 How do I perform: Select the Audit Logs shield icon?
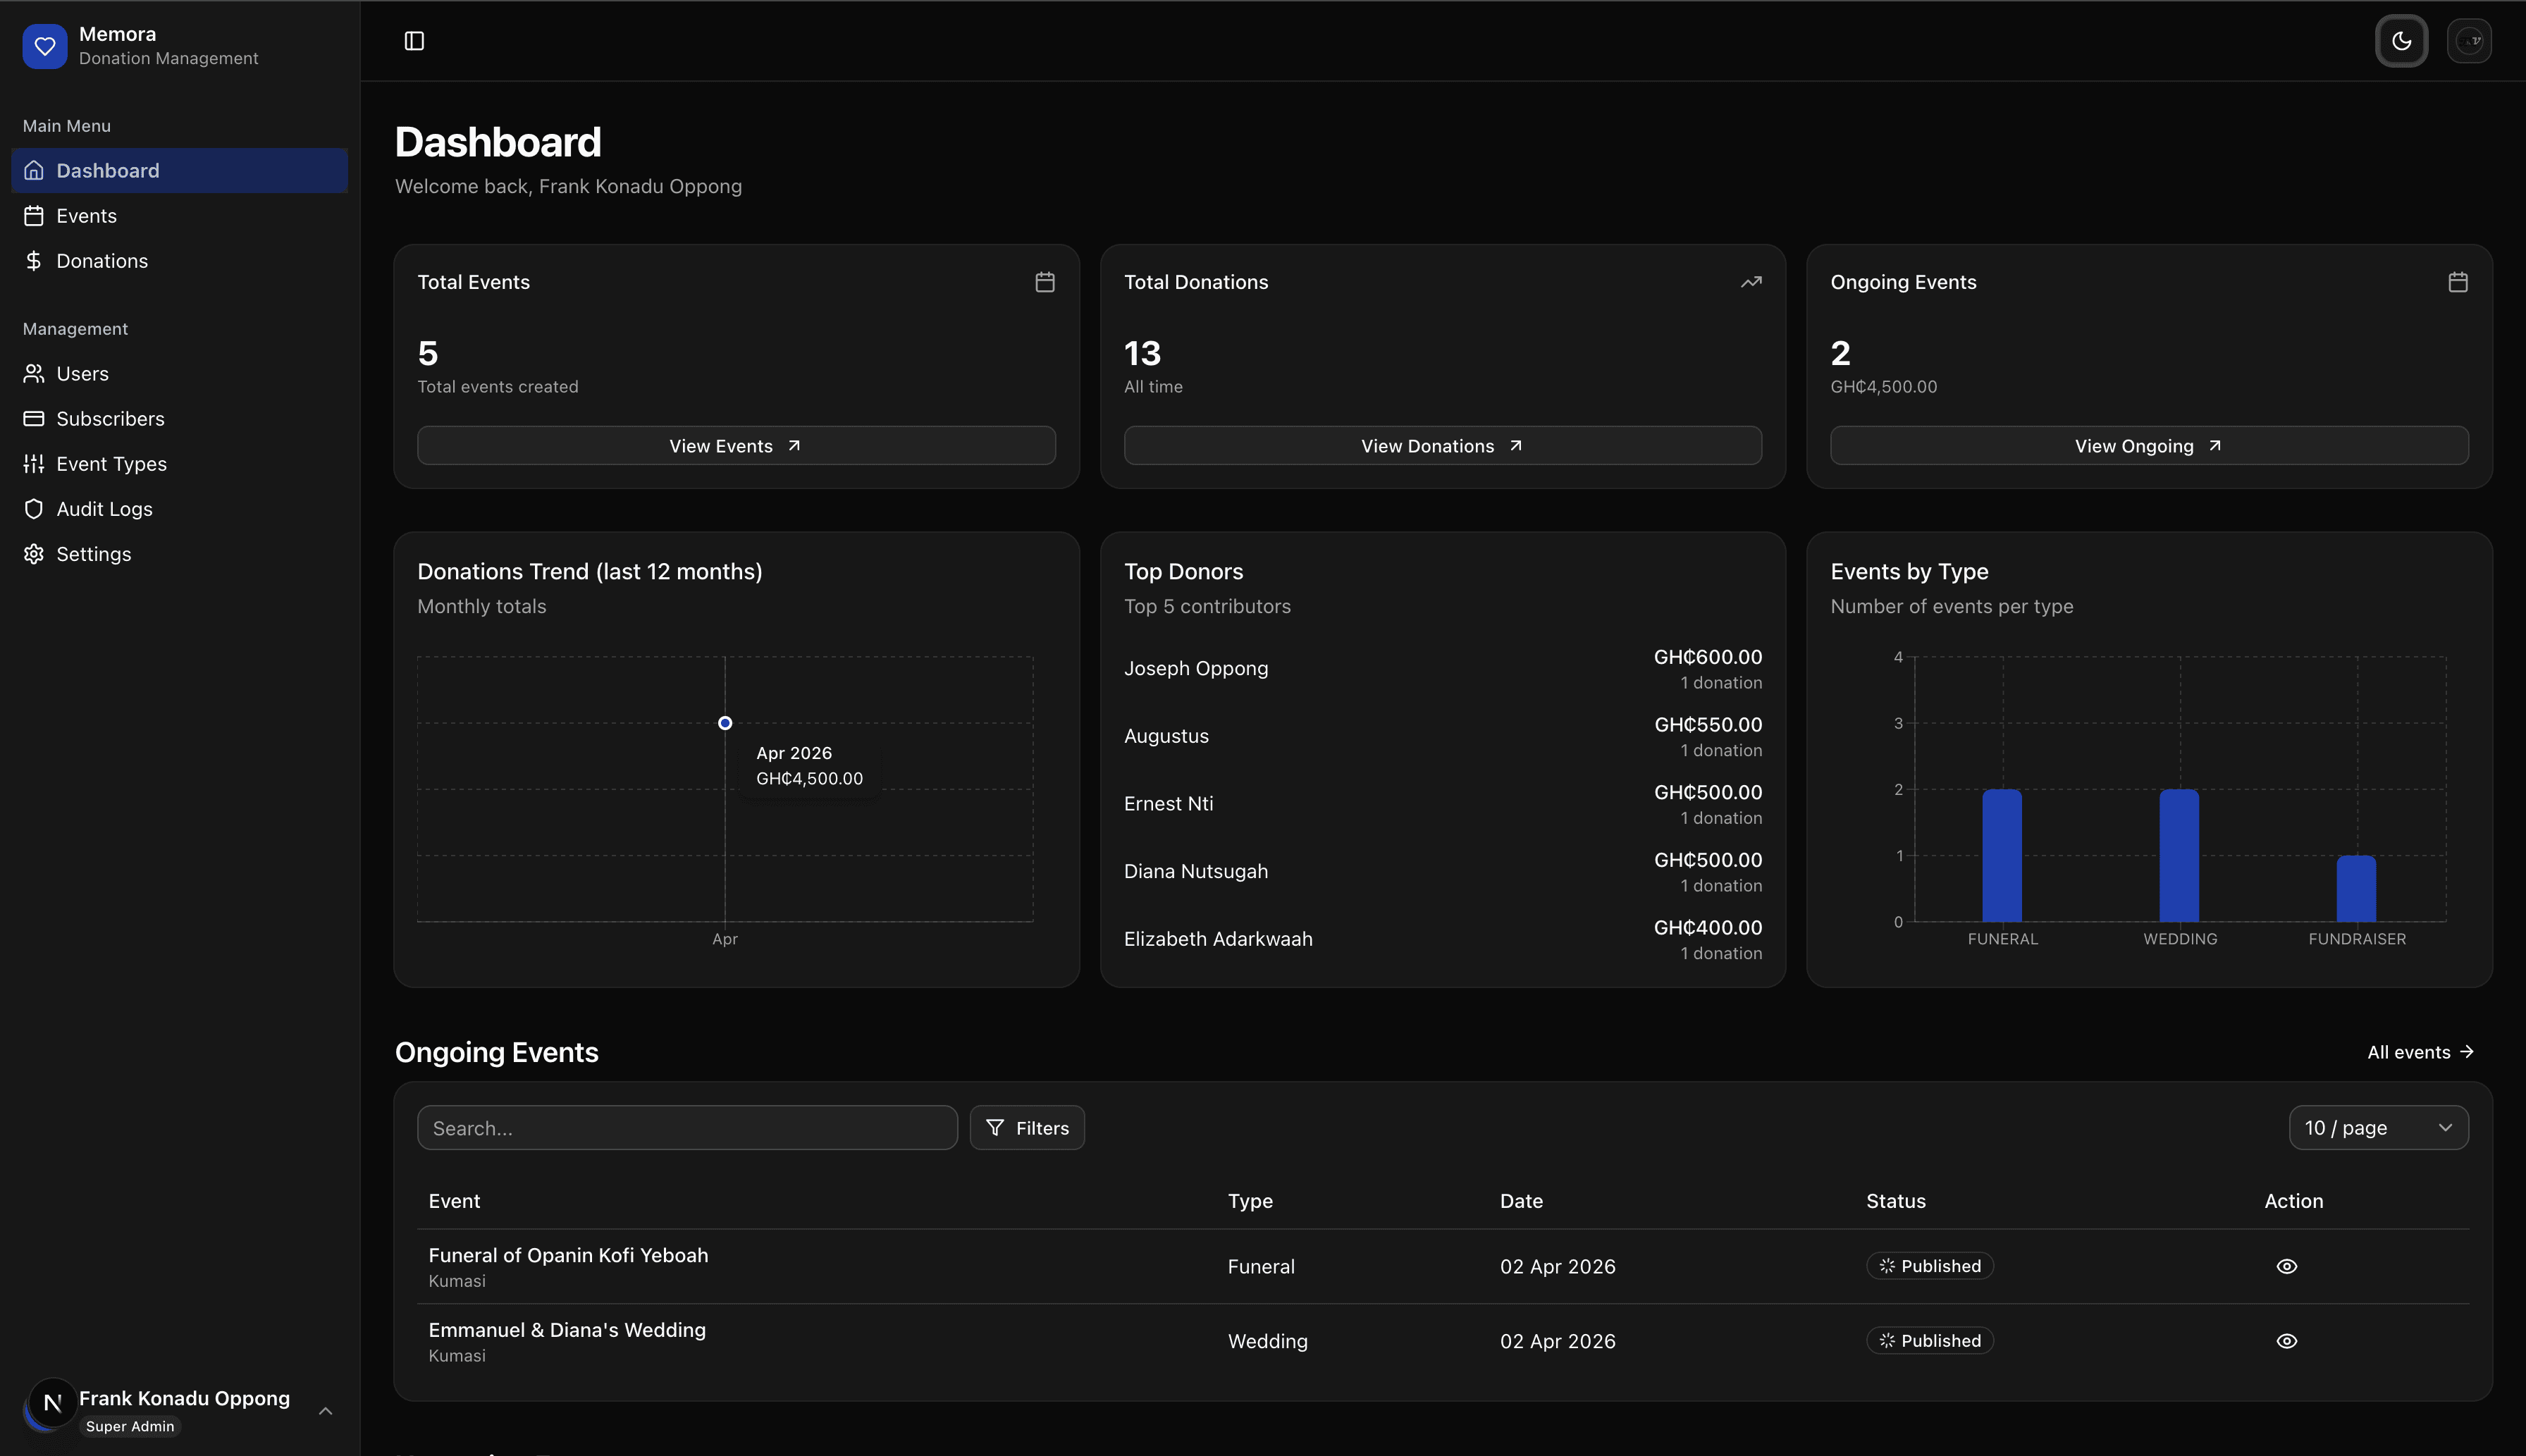(x=34, y=508)
